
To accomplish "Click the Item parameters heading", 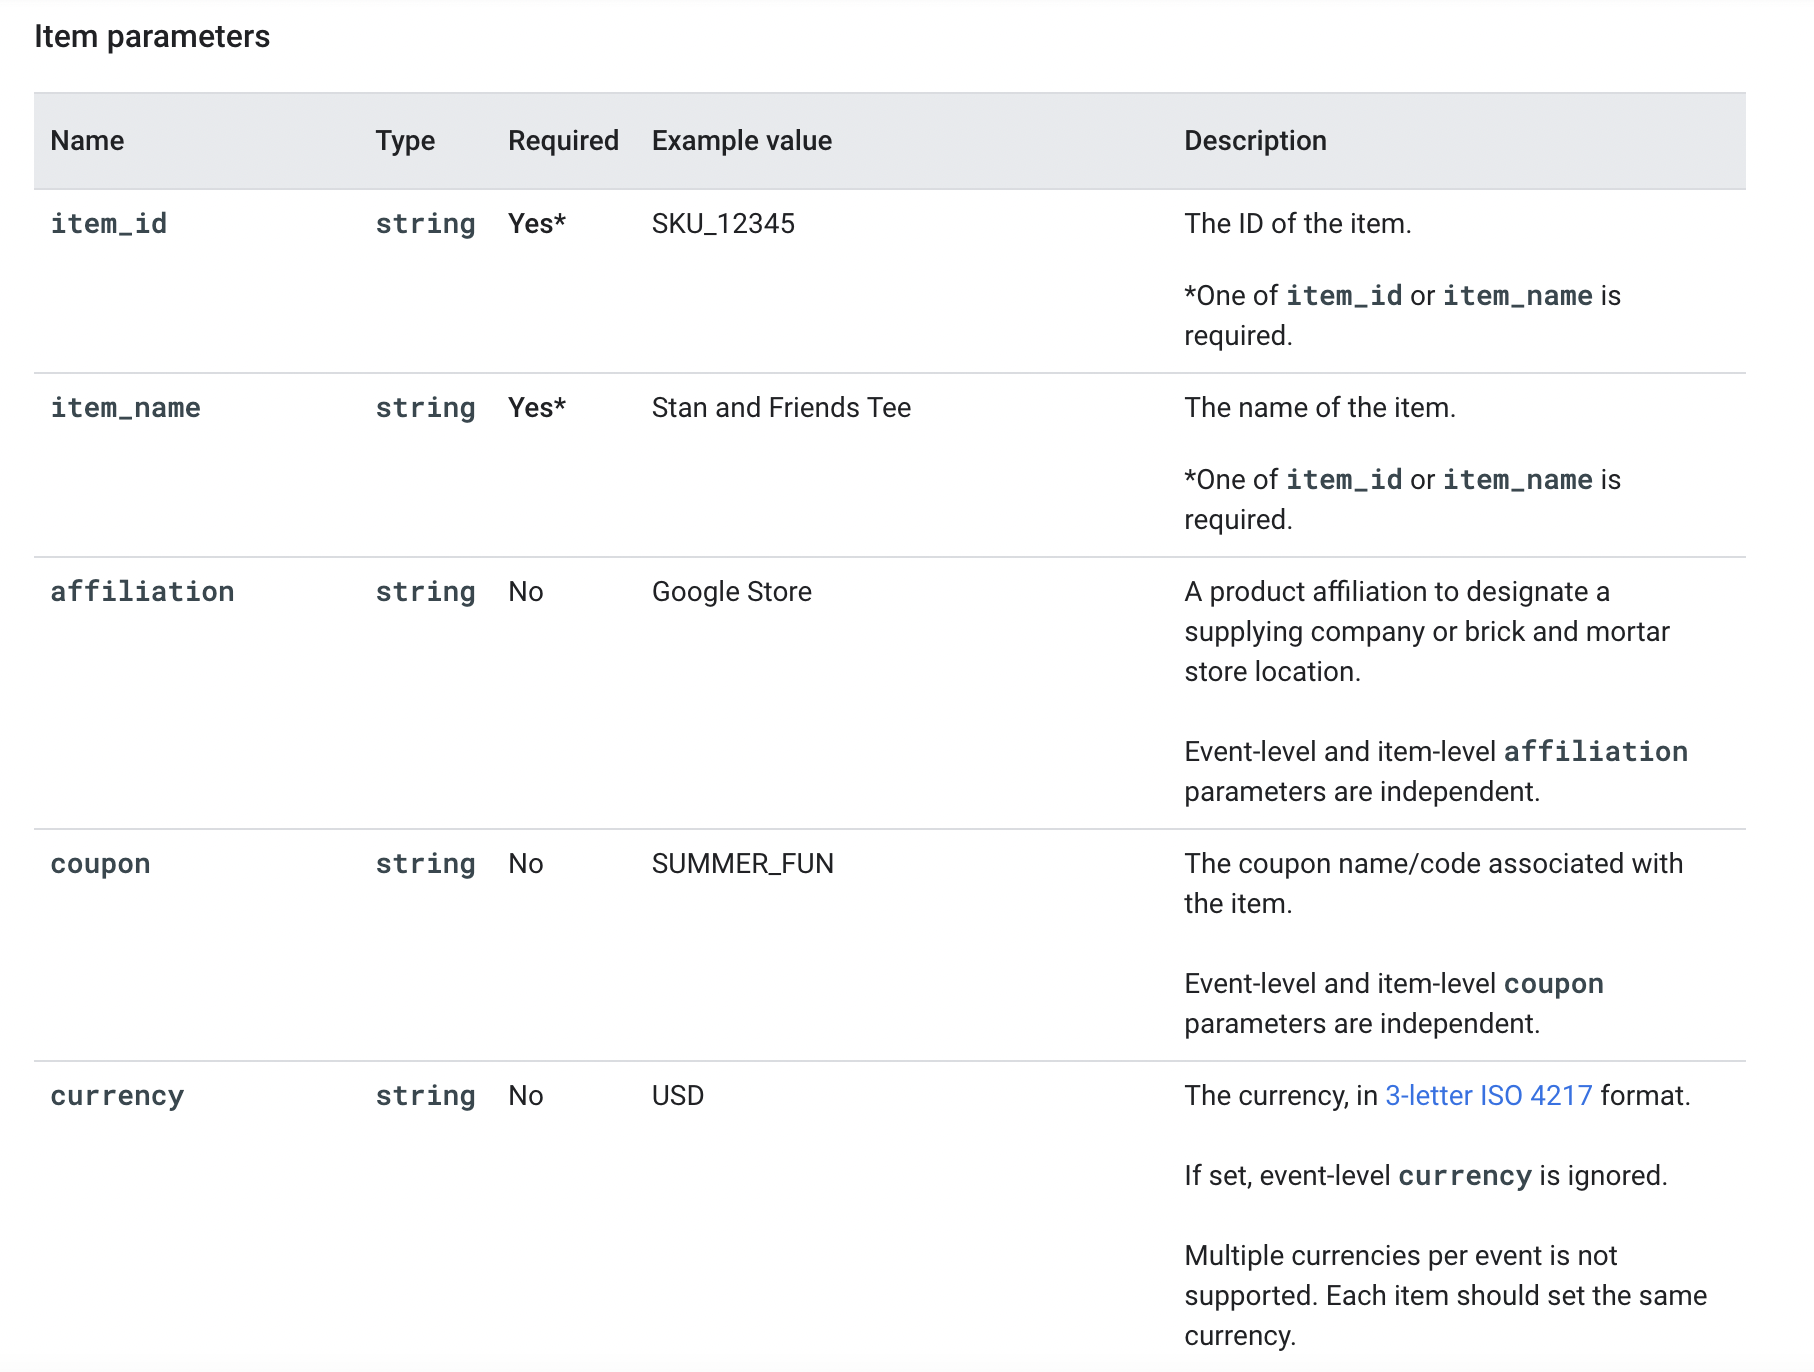I will 151,36.
